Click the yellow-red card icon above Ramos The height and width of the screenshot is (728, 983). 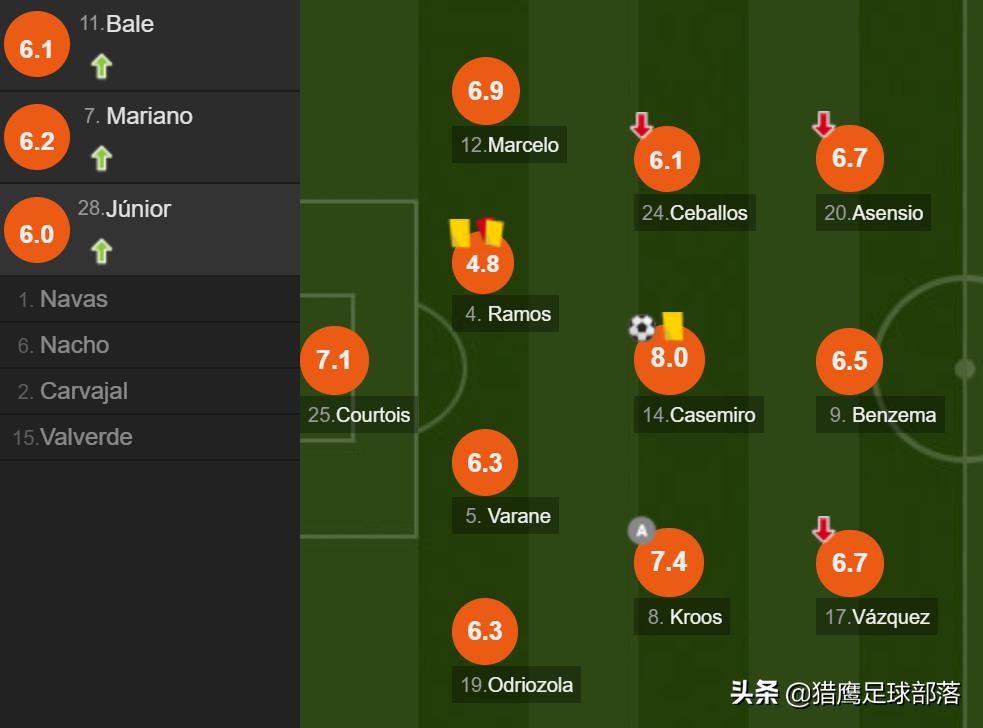[475, 232]
